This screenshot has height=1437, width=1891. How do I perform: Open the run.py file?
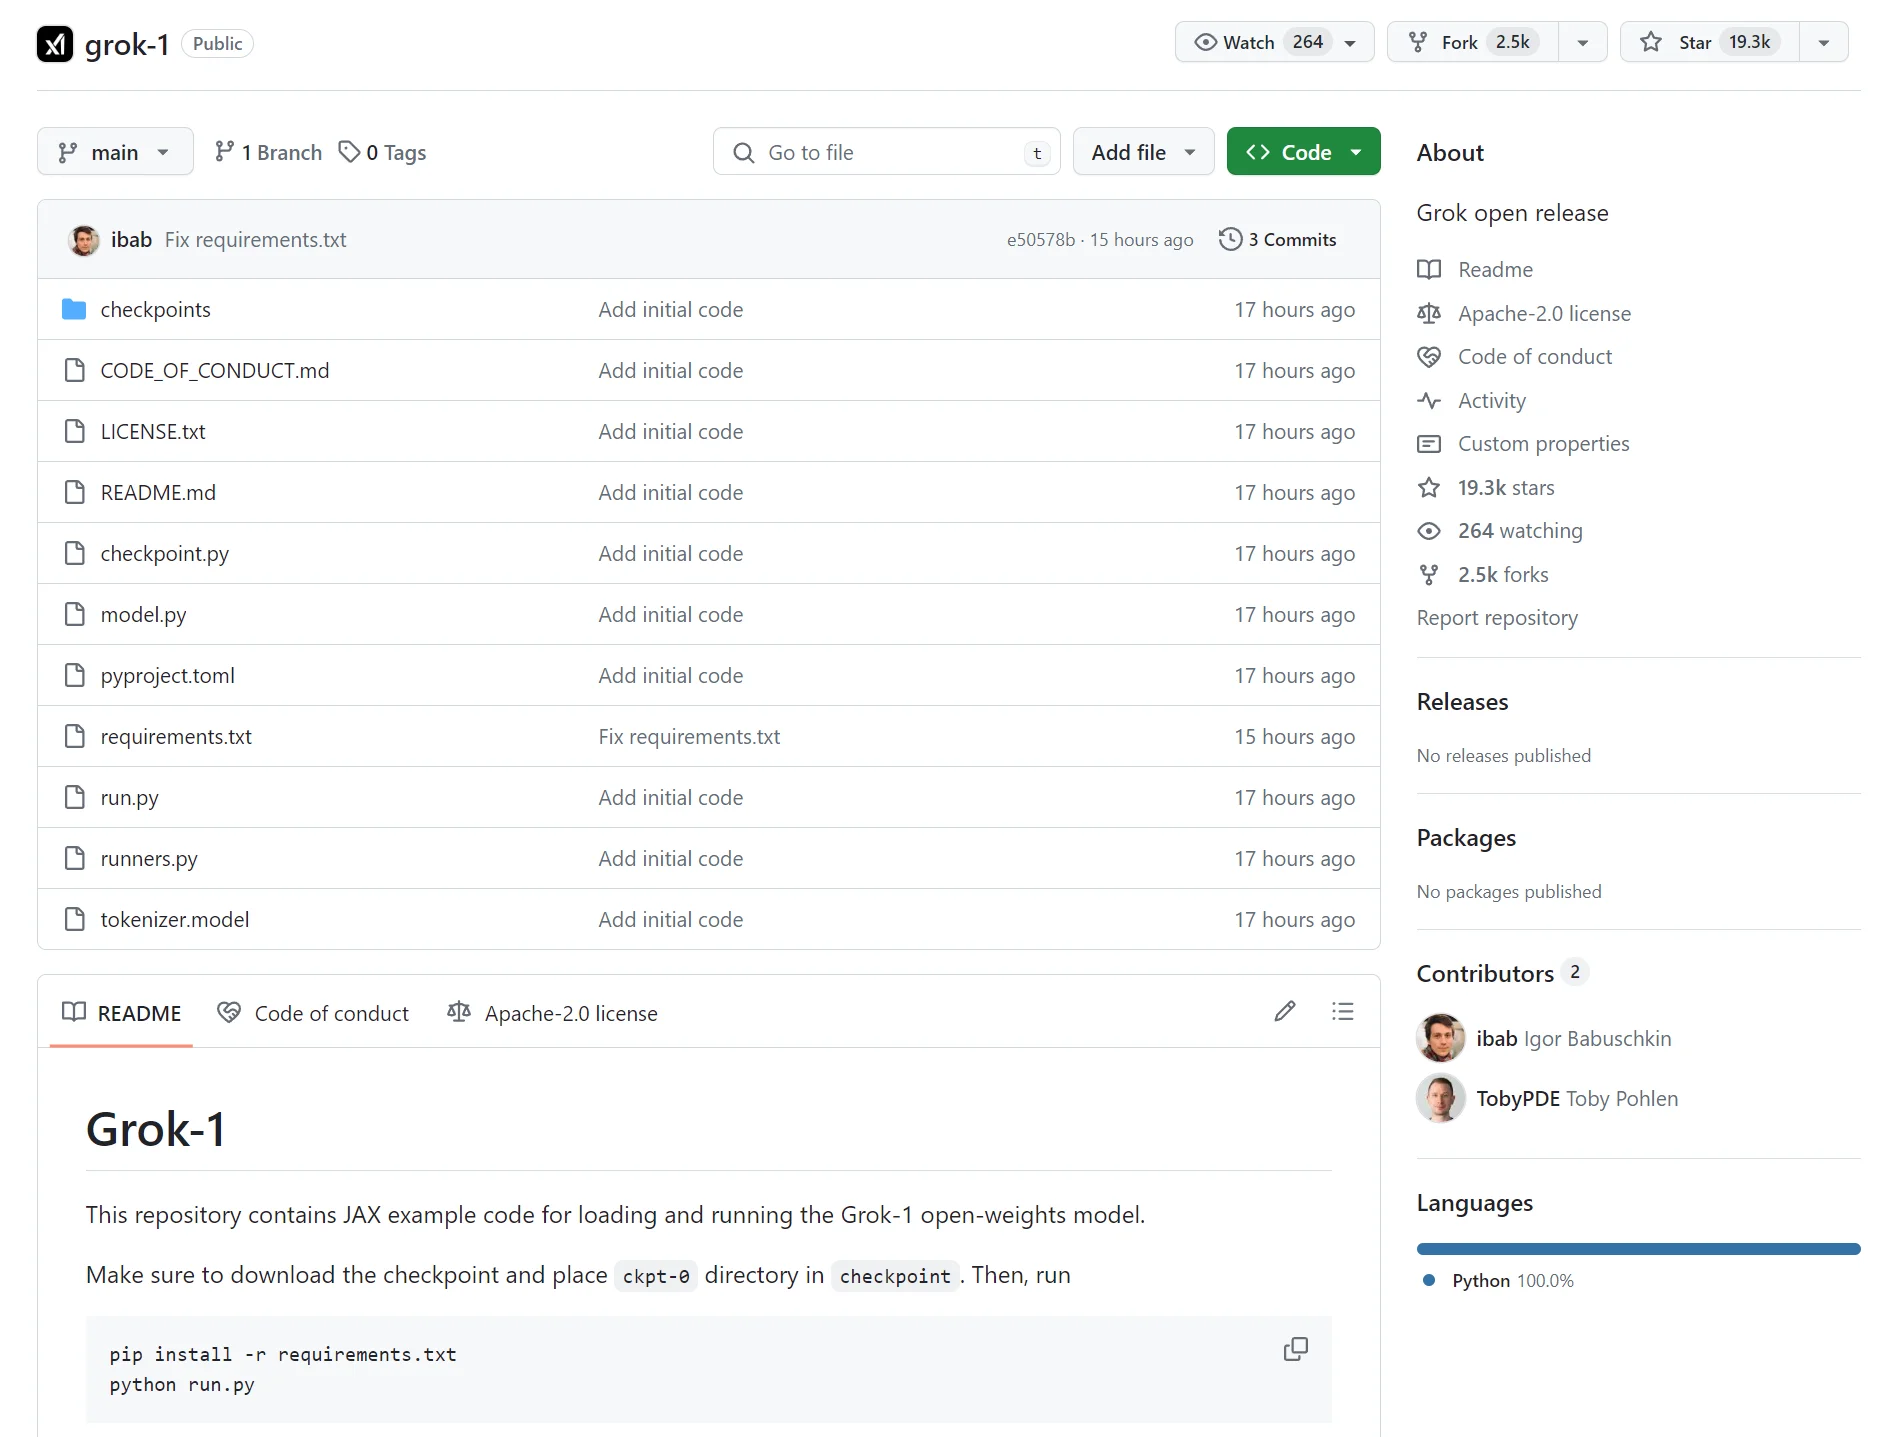[x=130, y=798]
